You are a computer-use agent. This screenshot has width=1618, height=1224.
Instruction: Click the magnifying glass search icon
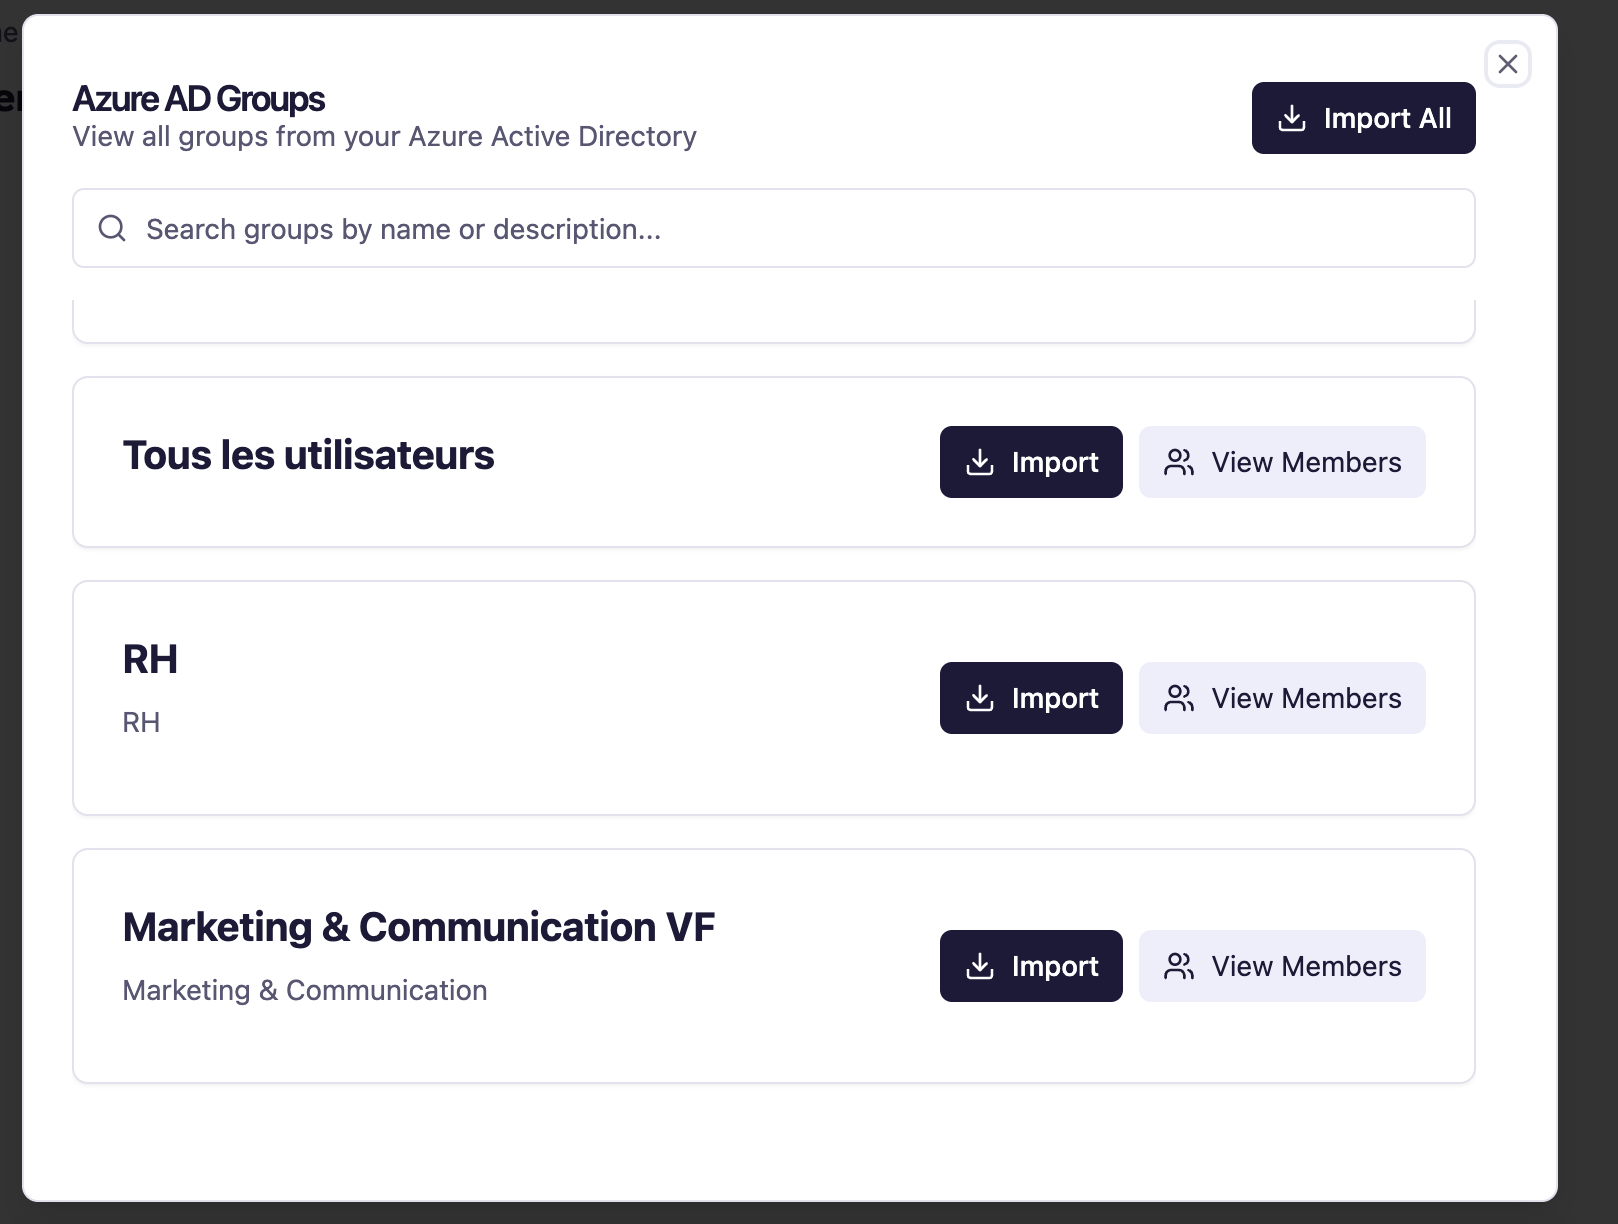[x=112, y=228]
